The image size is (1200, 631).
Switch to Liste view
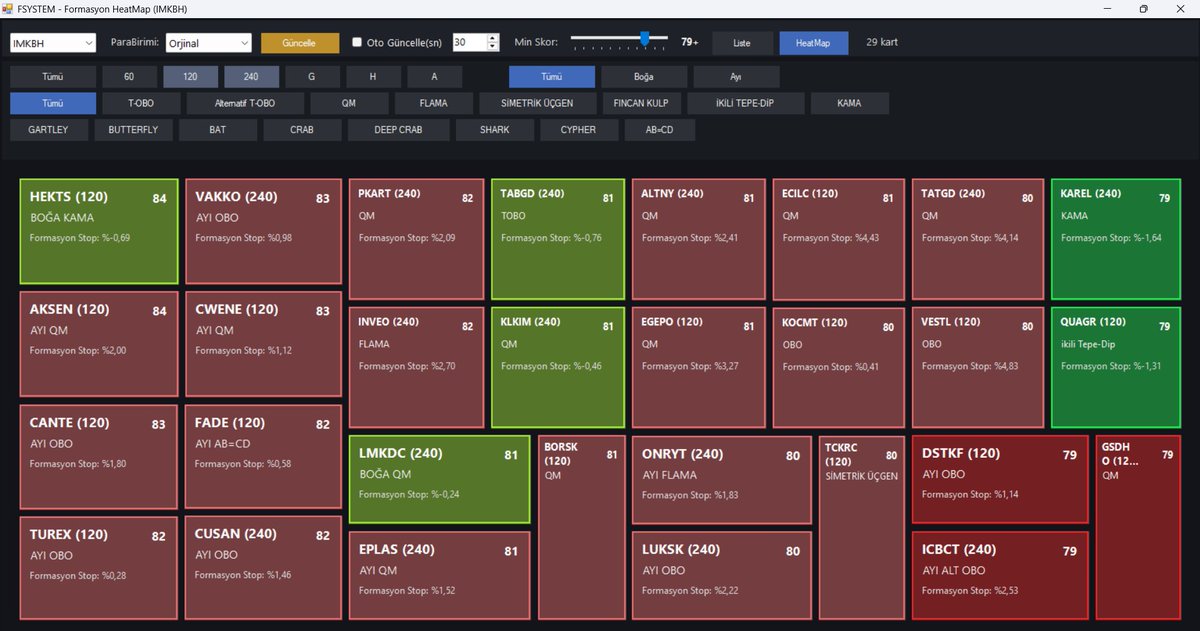742,43
